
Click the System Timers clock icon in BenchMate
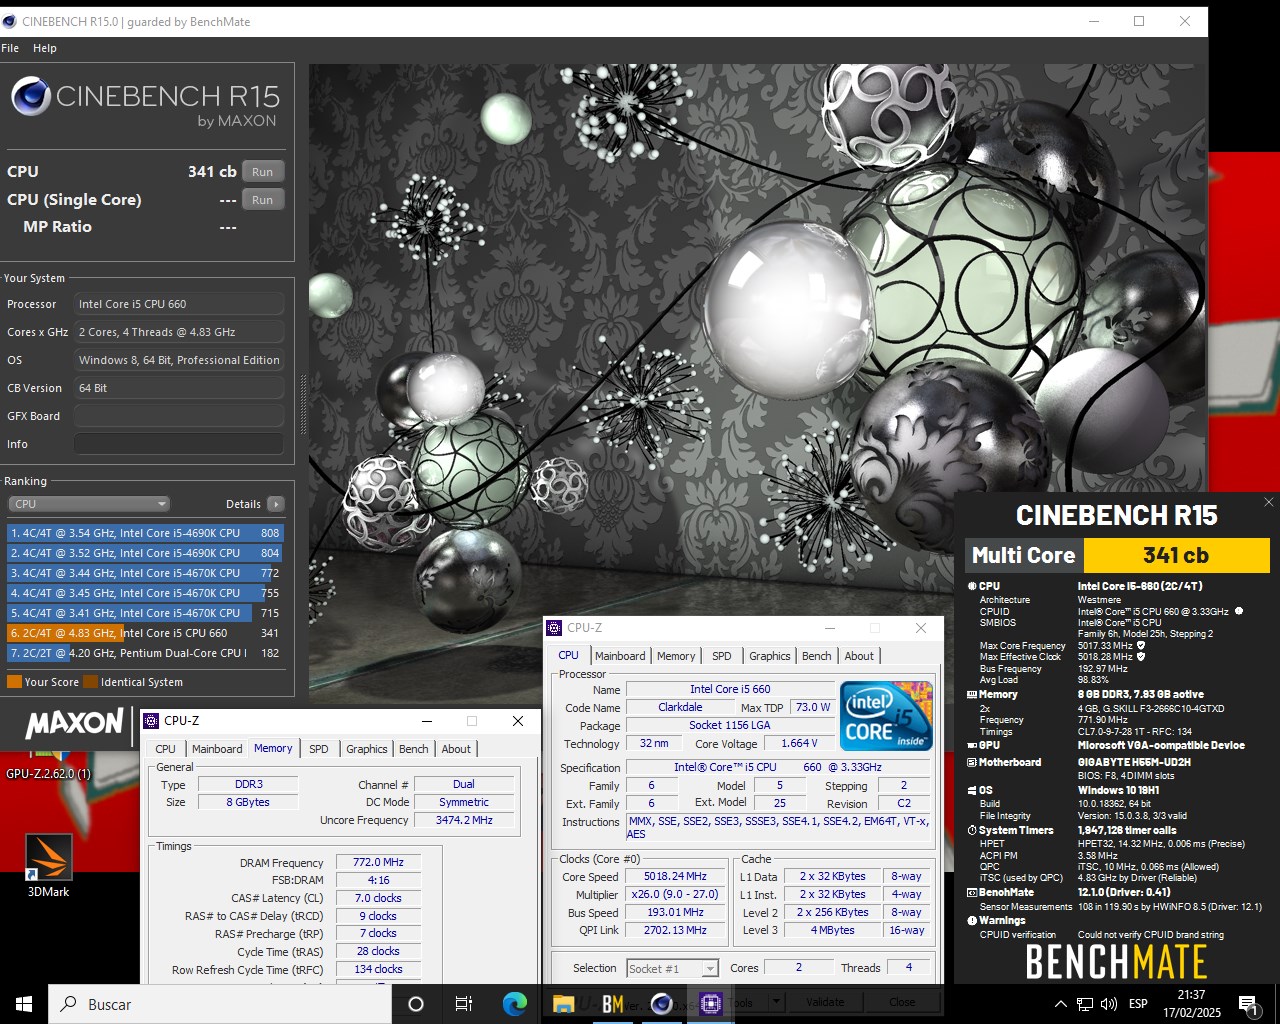972,830
